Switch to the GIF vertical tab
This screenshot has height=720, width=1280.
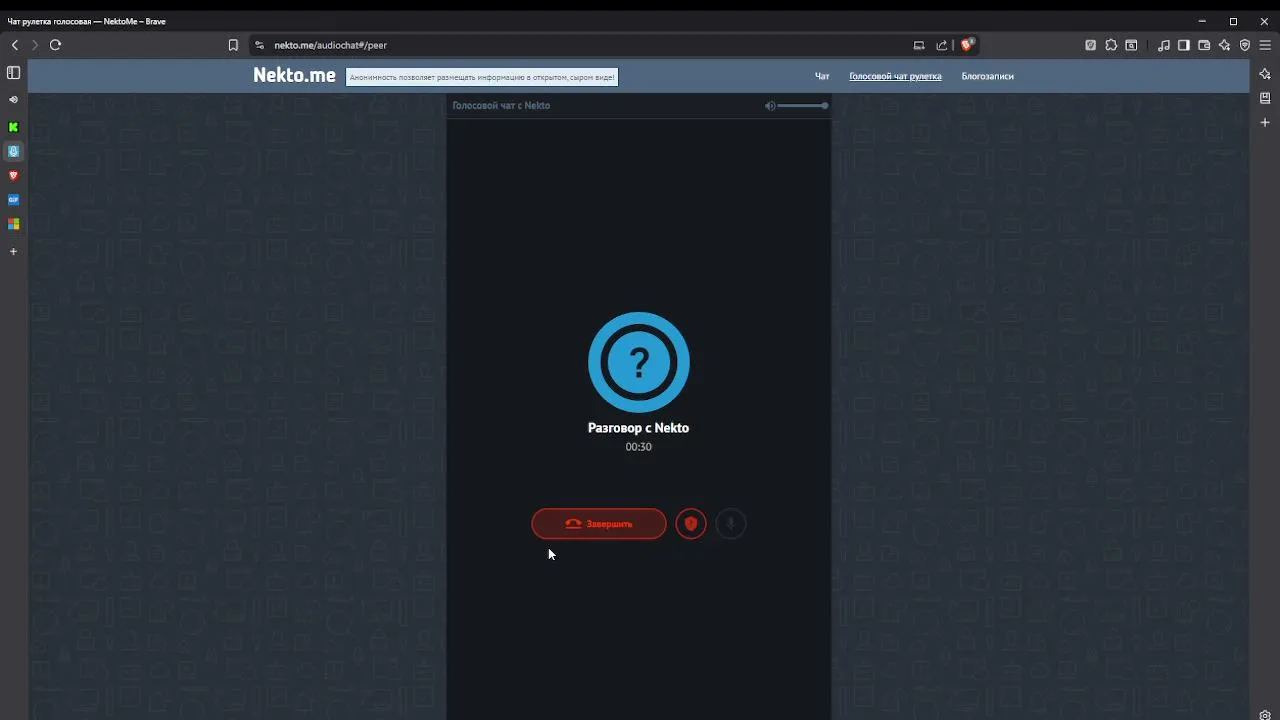[13, 200]
